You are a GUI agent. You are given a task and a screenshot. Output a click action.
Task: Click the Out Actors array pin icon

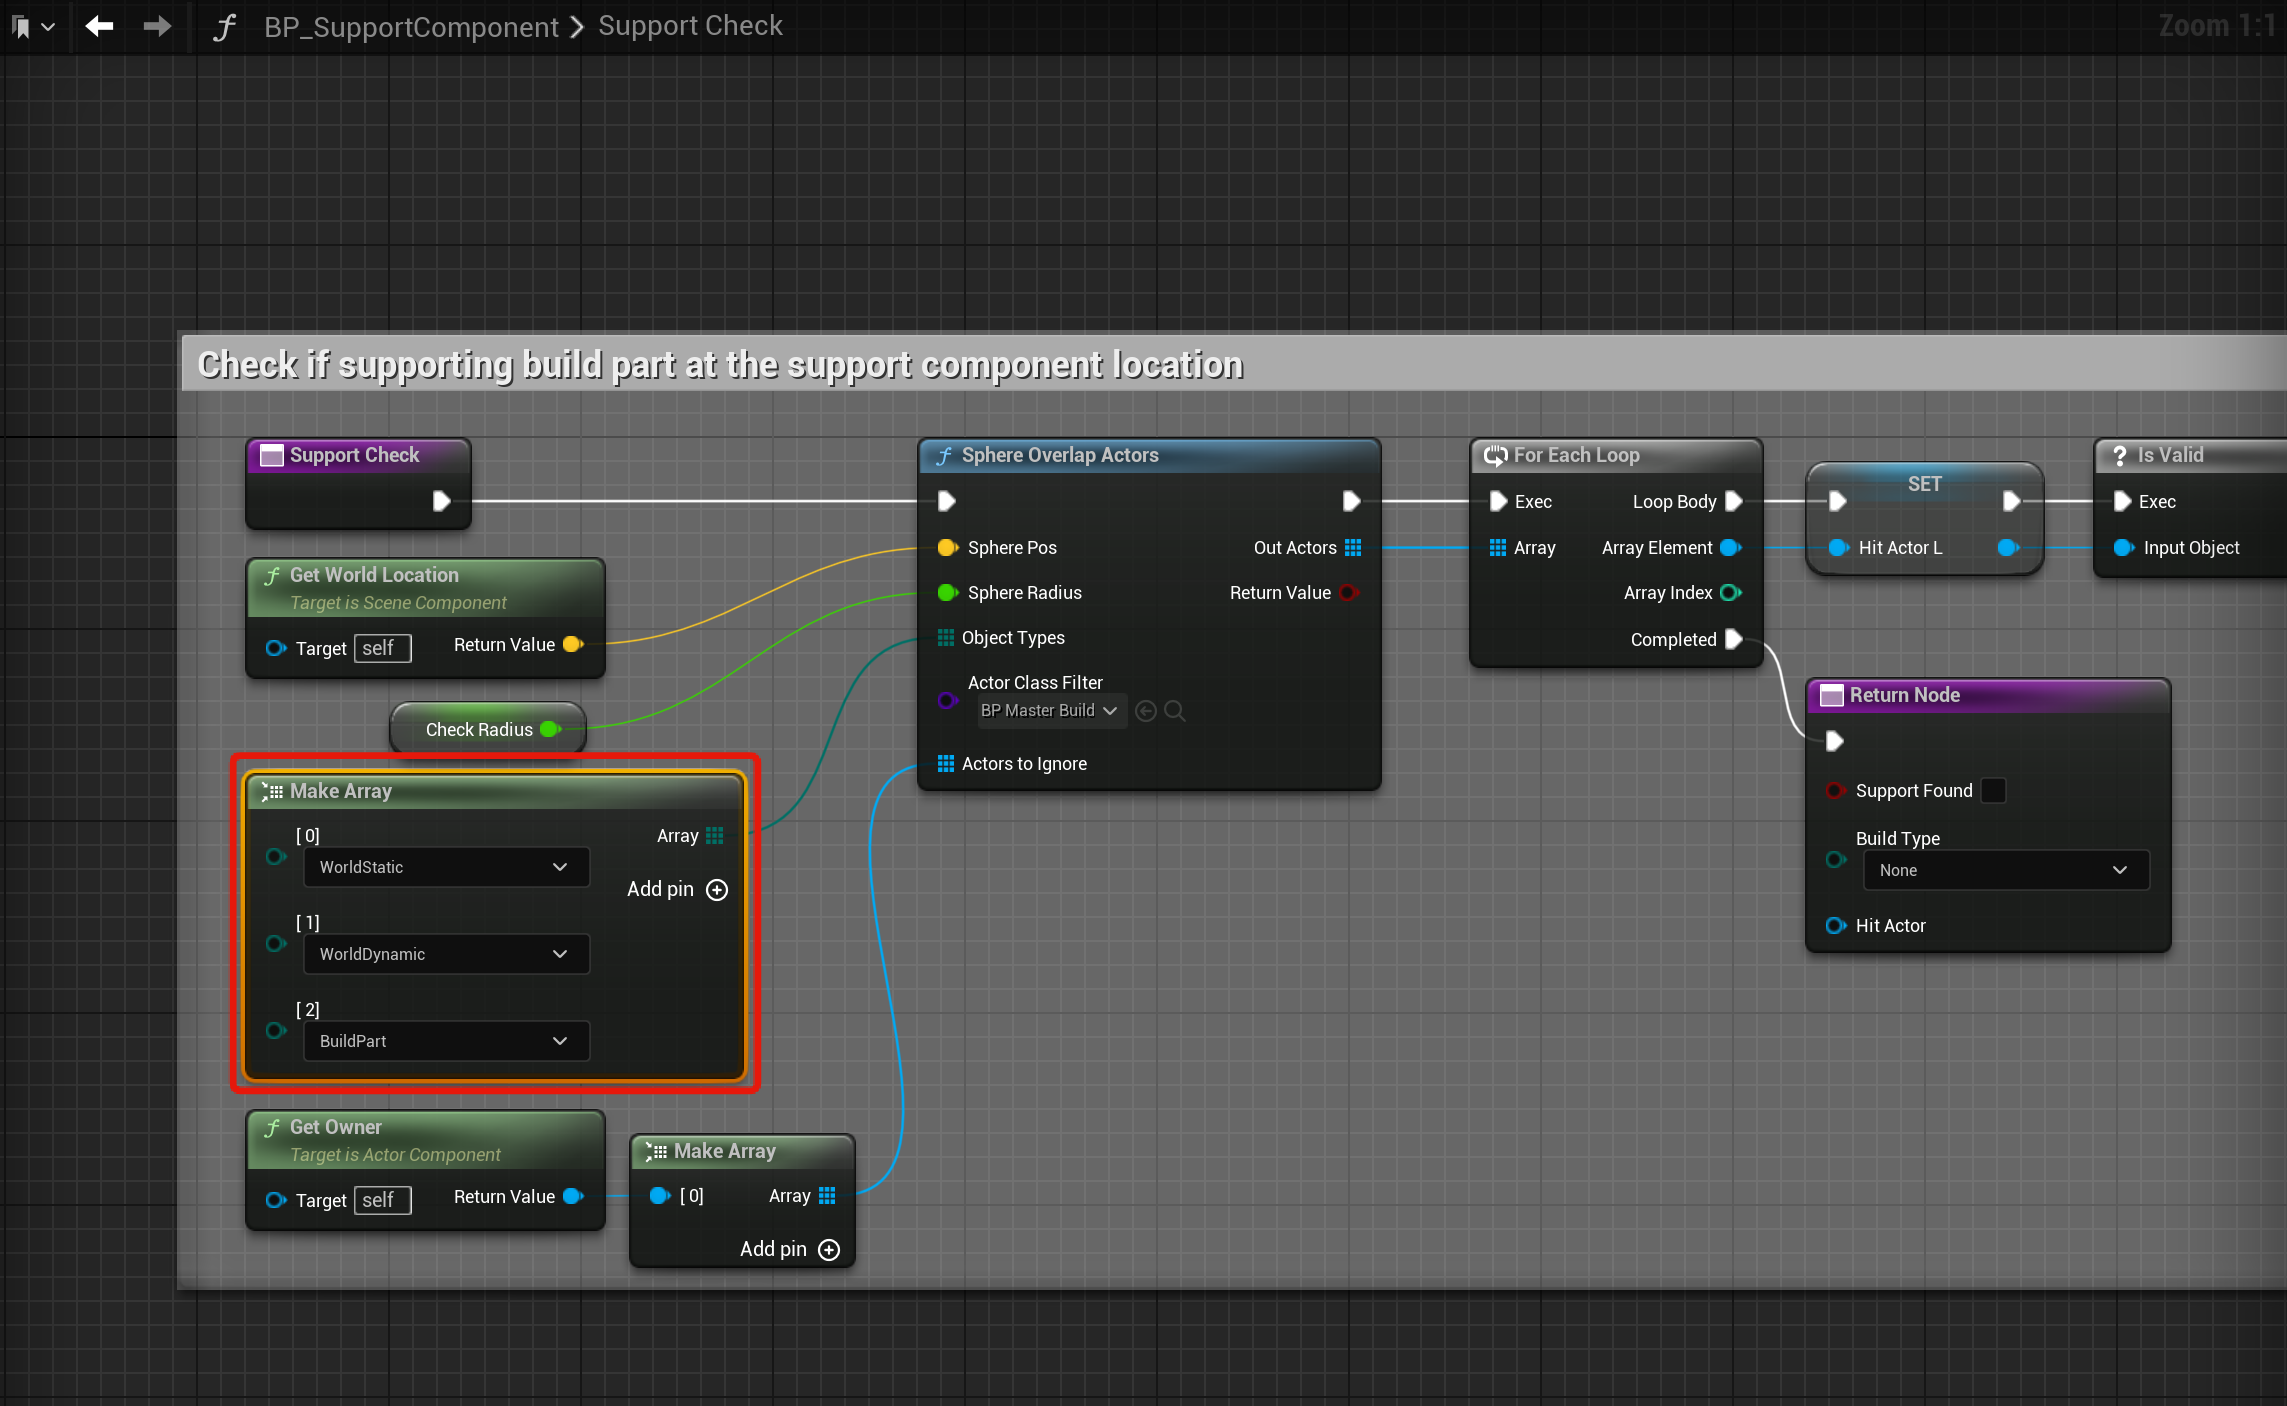(1353, 547)
